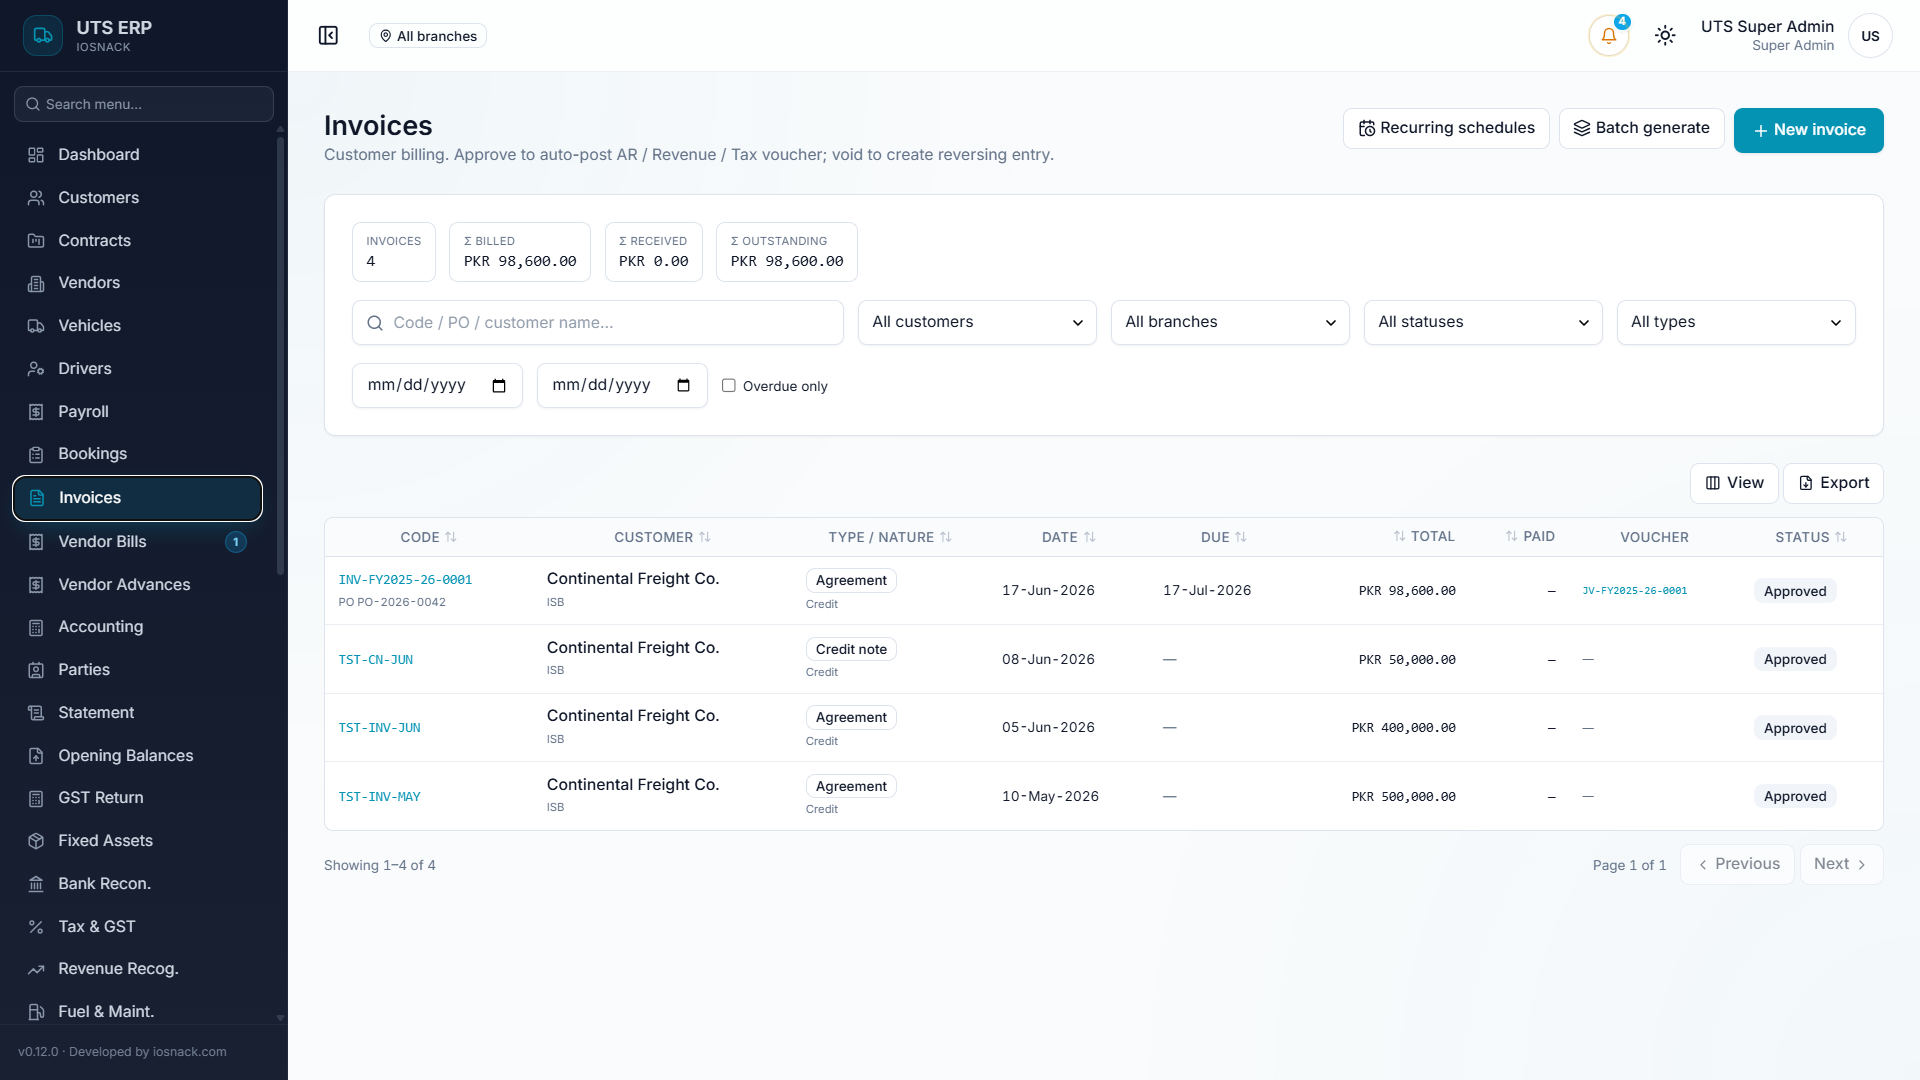Open invoice TST-INV-JUN

click(379, 728)
